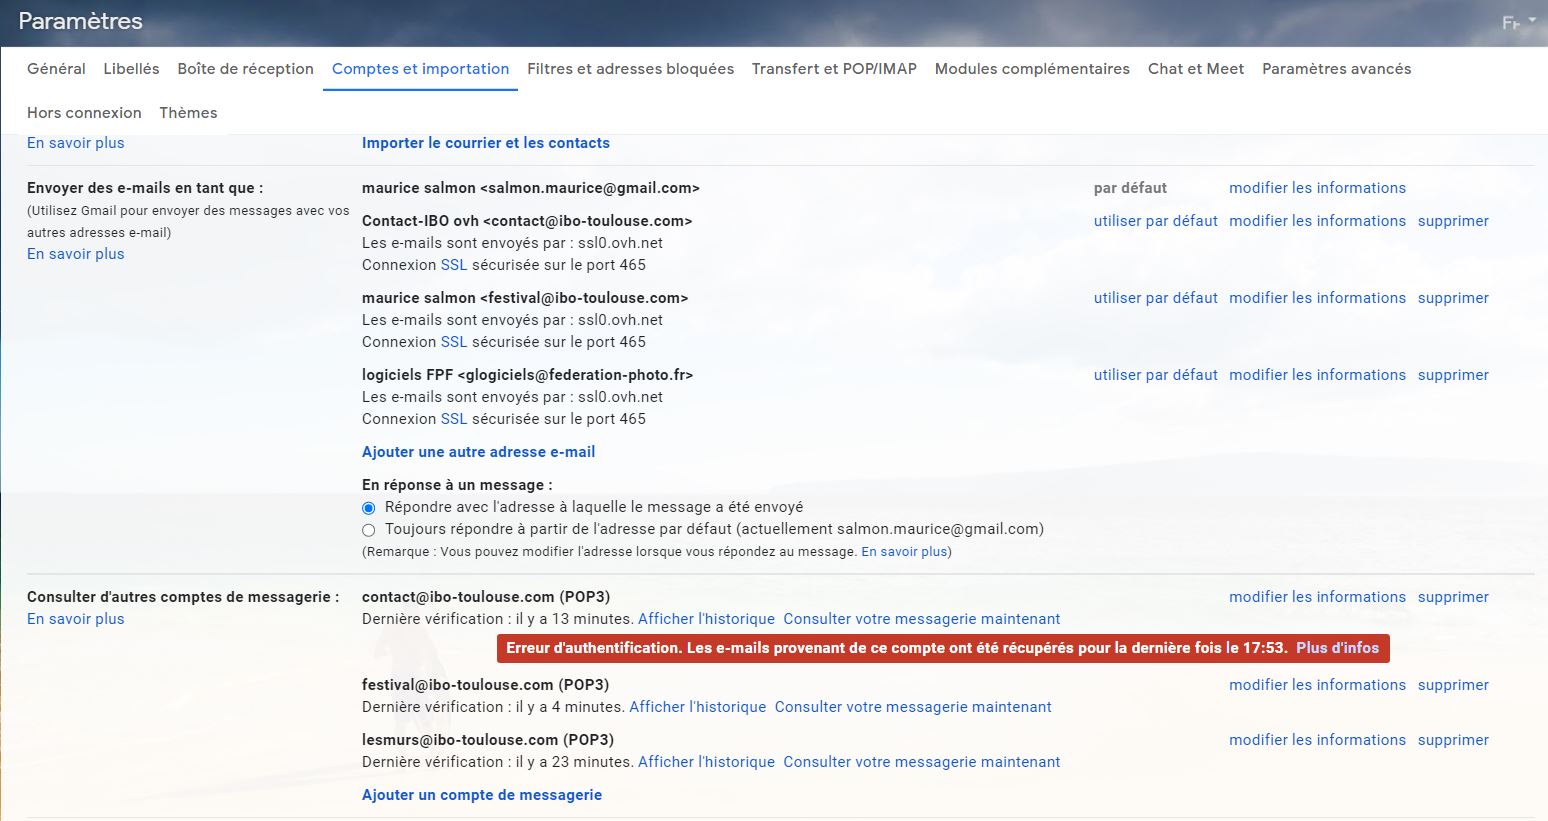Click 'Plus d'infos' in red error banner
Viewport: 1548px width, 821px height.
click(x=1337, y=648)
